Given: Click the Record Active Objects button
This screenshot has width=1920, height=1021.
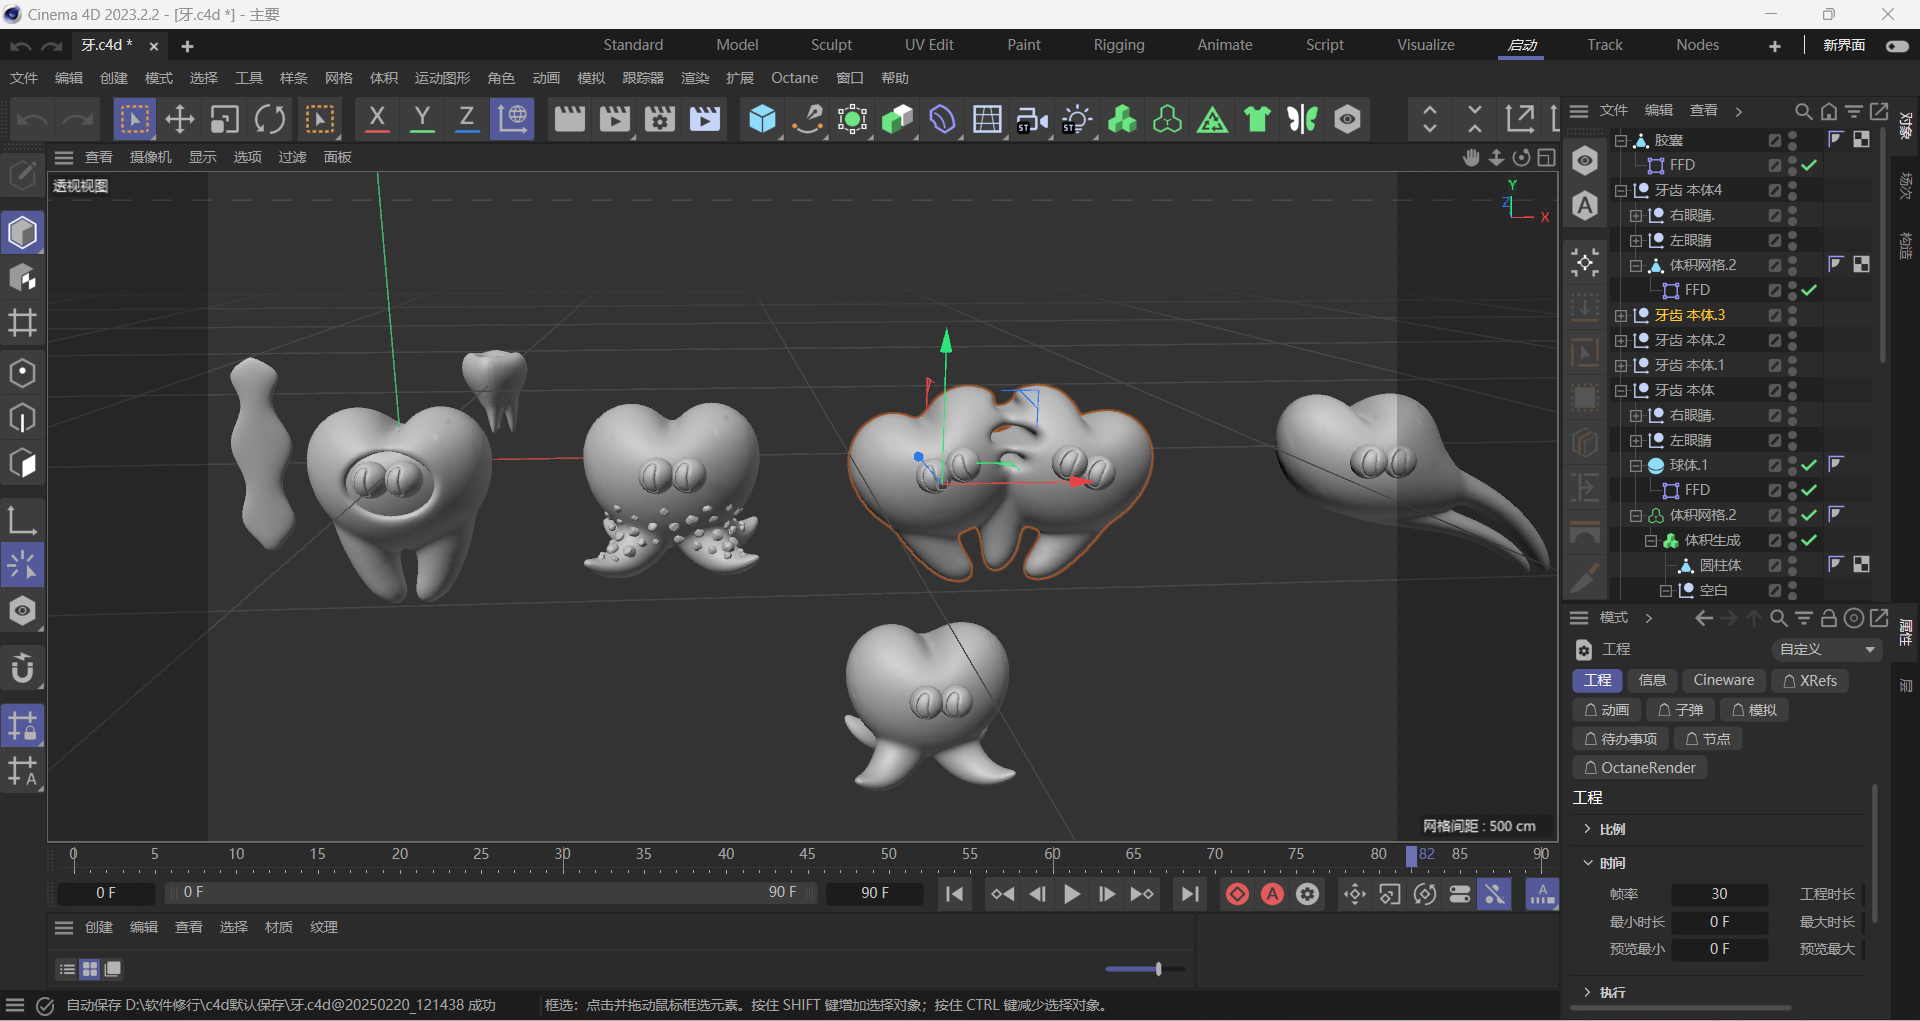Looking at the screenshot, I should click(x=1237, y=894).
